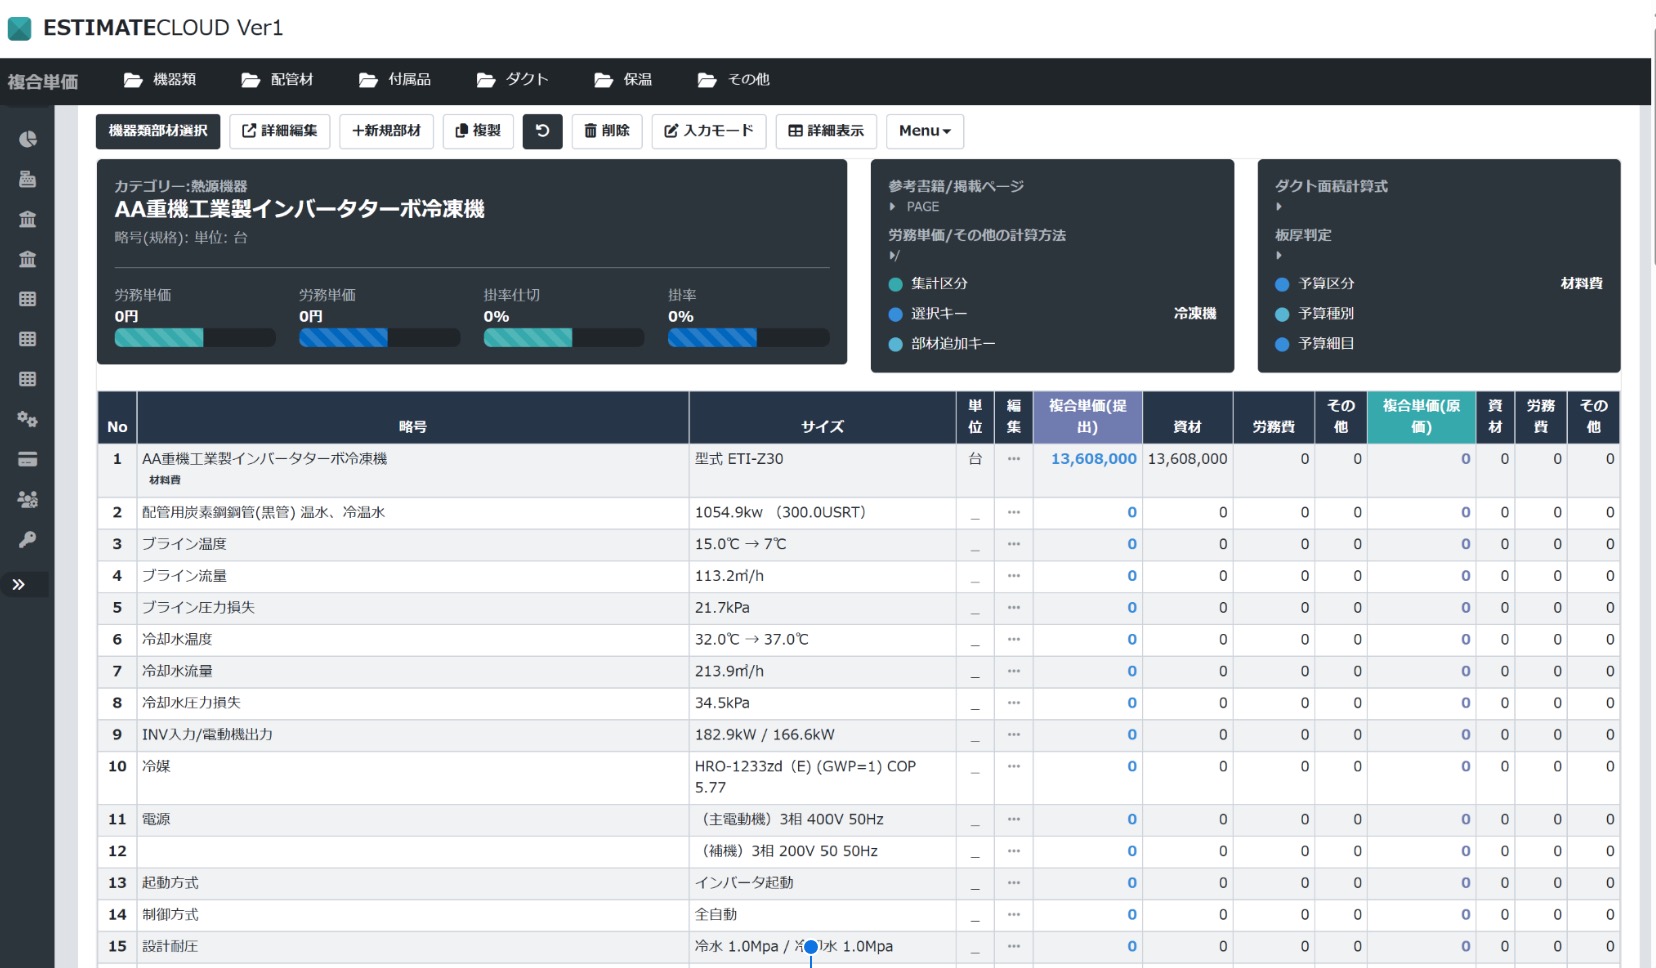
Task: Open edit dots for row 12 補機
Action: click(1014, 851)
